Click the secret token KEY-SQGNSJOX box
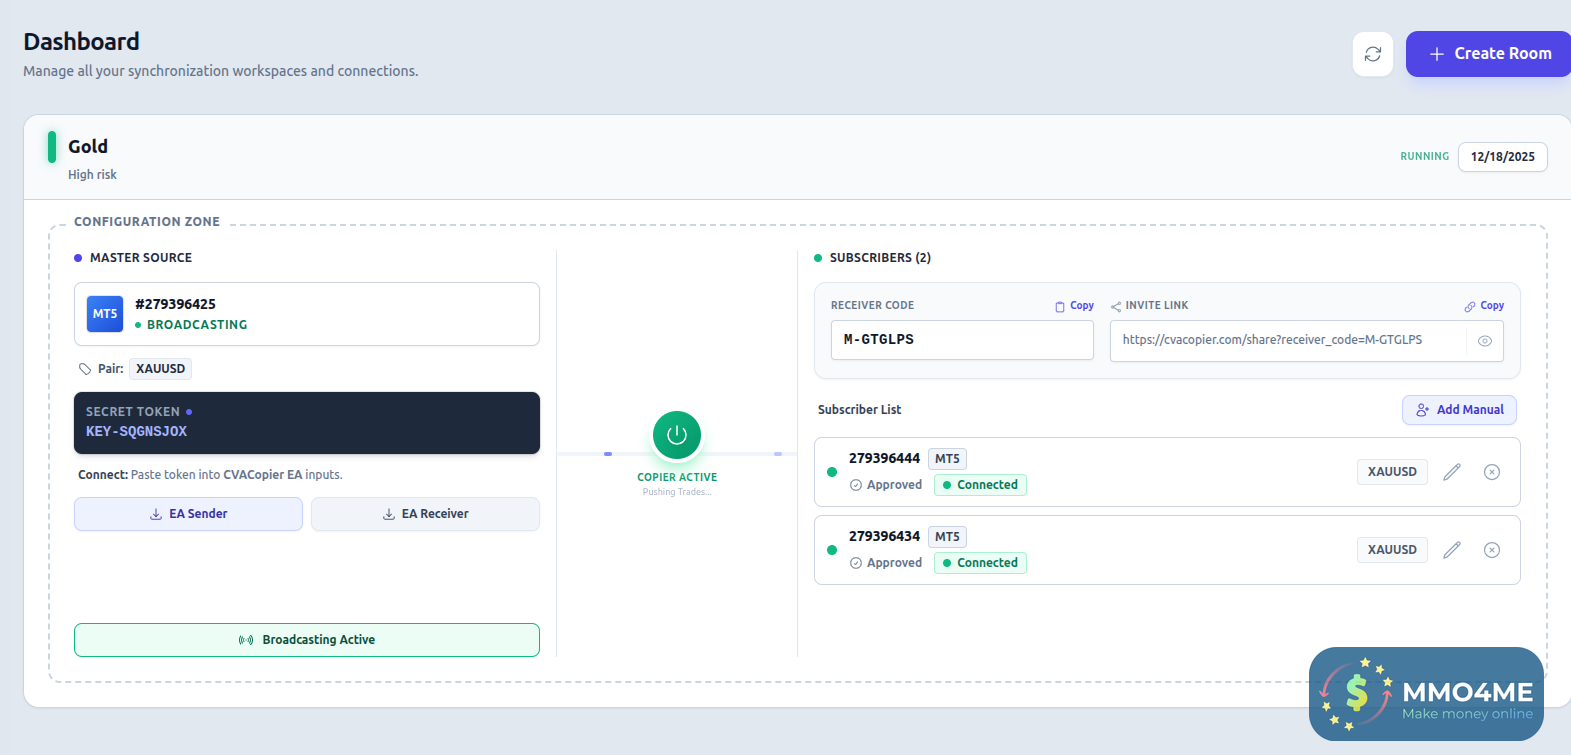 coord(307,423)
